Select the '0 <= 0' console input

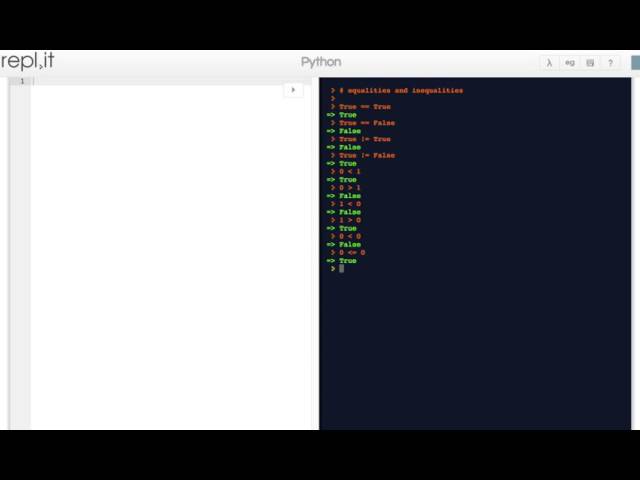[x=352, y=253]
